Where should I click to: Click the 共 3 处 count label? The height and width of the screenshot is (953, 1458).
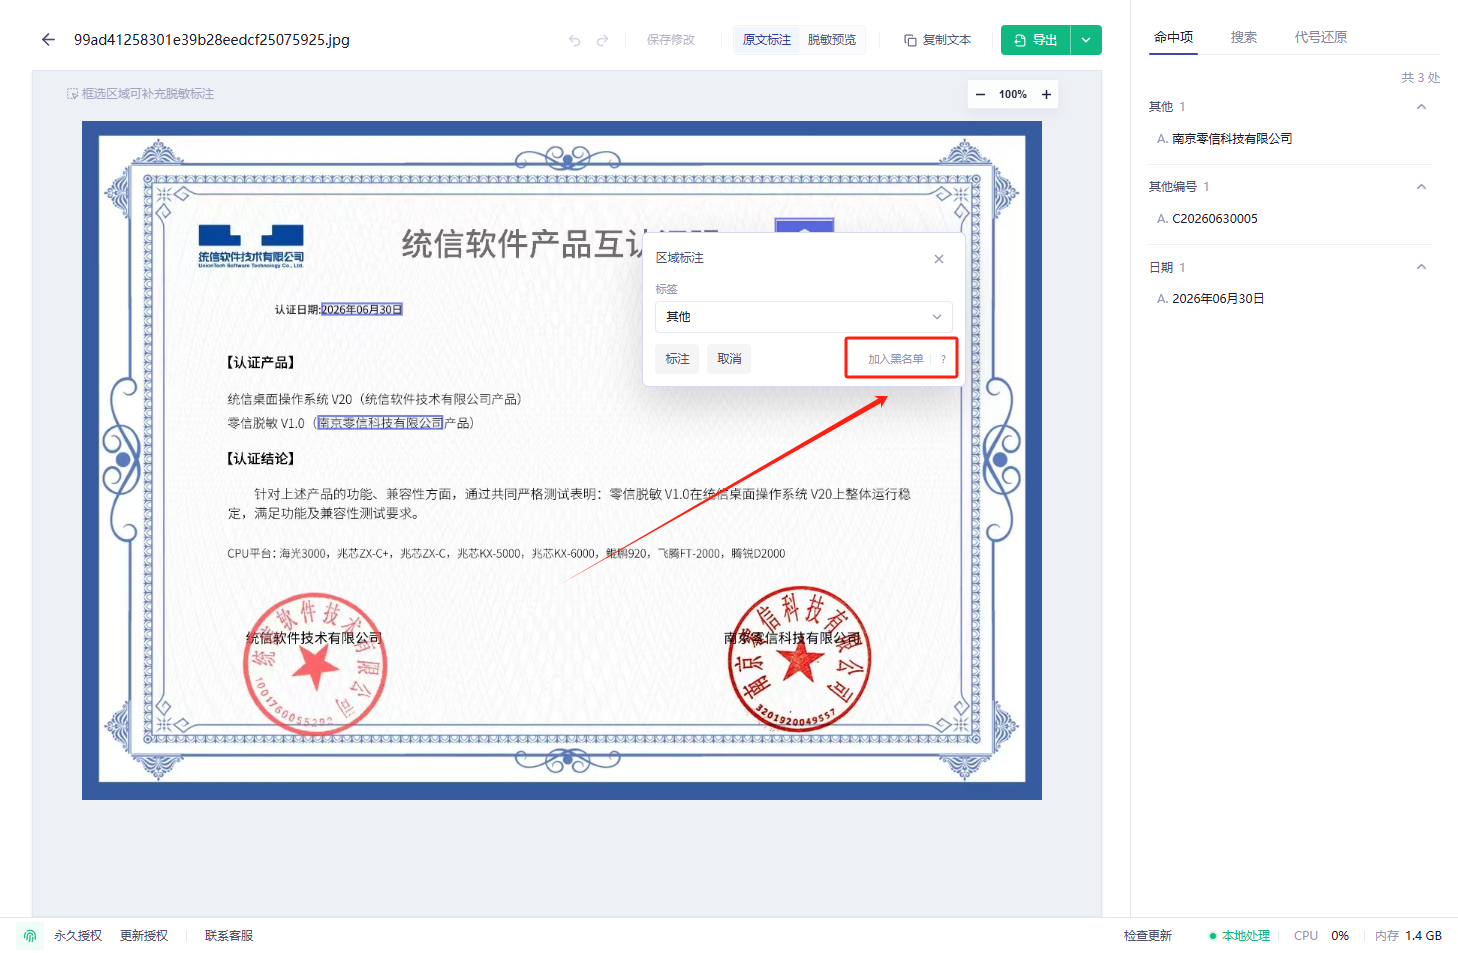pyautogui.click(x=1420, y=78)
